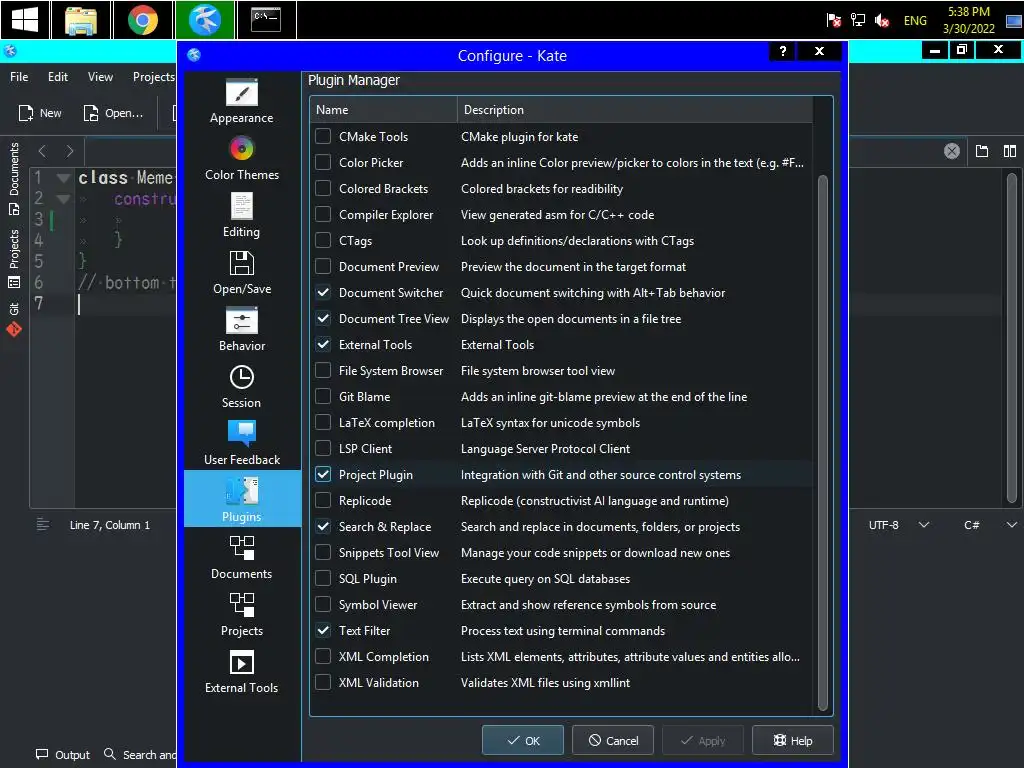Enable the Color Picker plugin
The width and height of the screenshot is (1024, 768).
(323, 163)
